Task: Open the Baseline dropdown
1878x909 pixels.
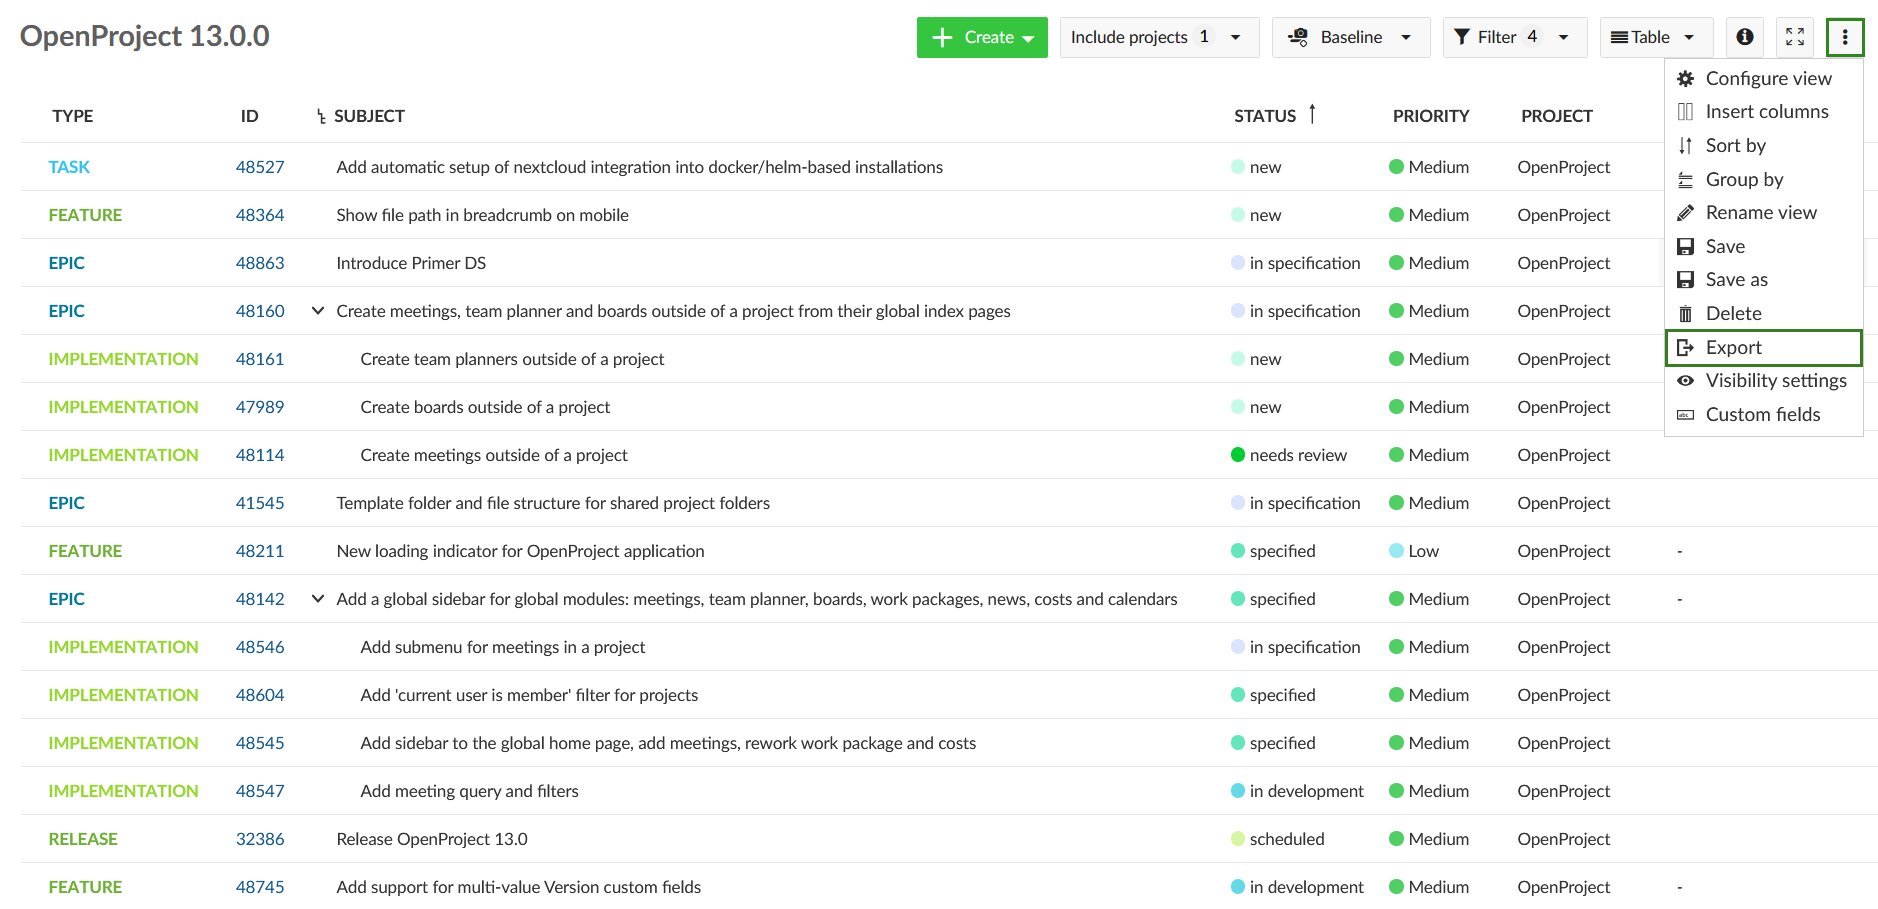Action: click(1350, 37)
